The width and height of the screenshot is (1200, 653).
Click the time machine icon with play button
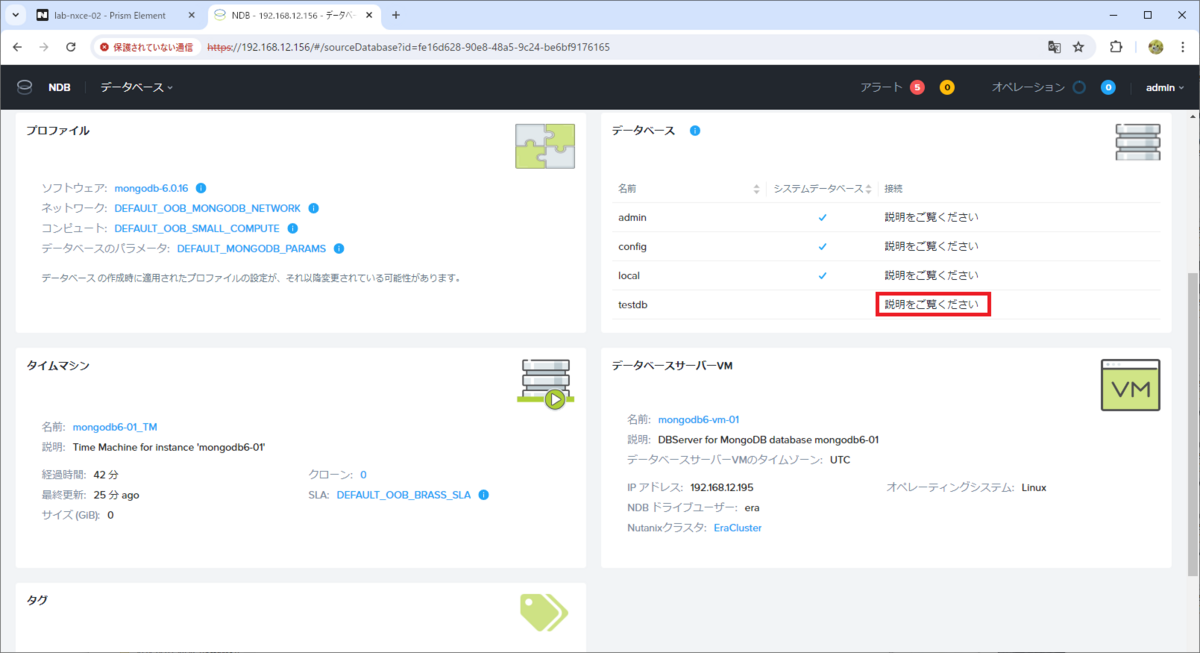tap(545, 385)
